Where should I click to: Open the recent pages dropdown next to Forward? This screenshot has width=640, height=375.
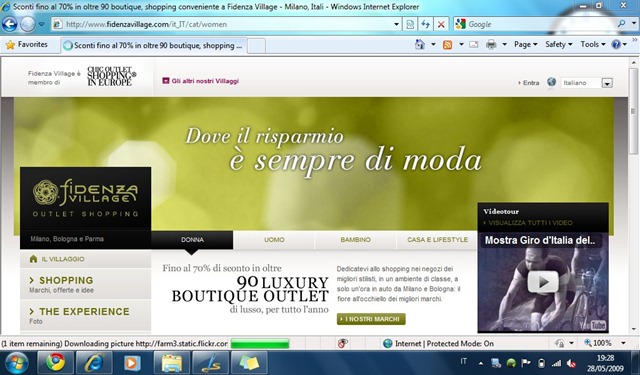pos(41,24)
